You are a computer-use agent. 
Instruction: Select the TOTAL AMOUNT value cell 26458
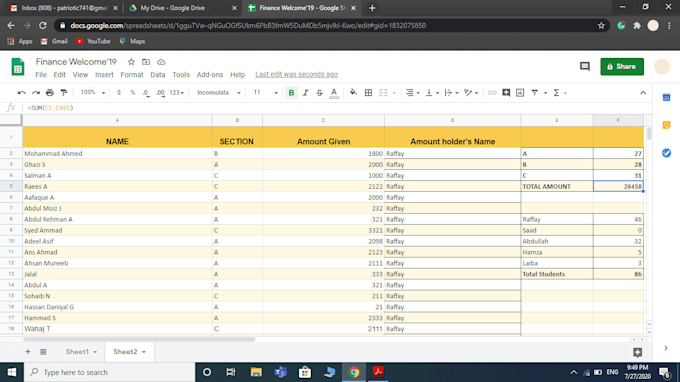[618, 186]
